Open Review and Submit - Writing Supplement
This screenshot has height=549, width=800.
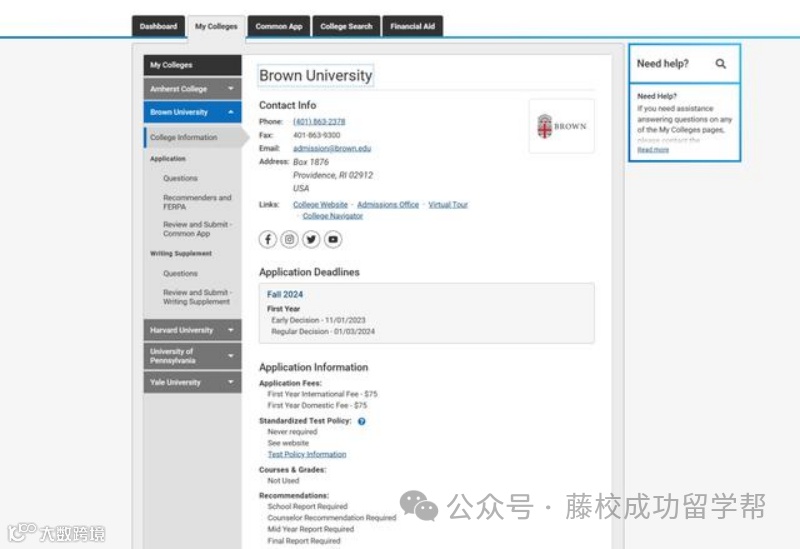tap(197, 297)
